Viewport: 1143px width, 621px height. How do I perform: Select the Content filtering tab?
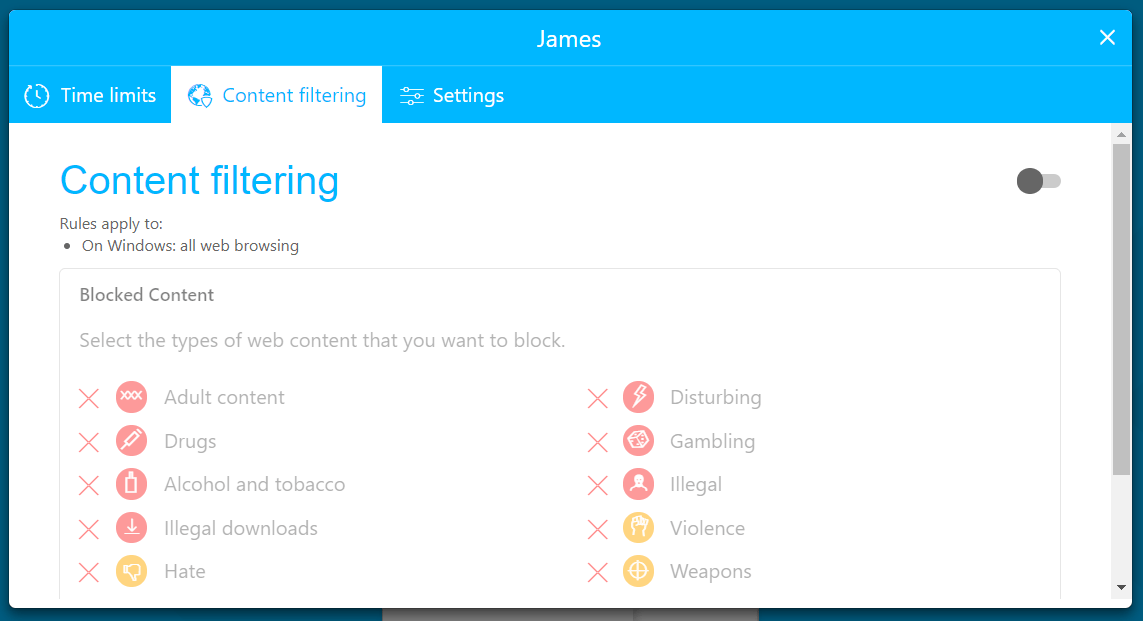click(x=277, y=95)
